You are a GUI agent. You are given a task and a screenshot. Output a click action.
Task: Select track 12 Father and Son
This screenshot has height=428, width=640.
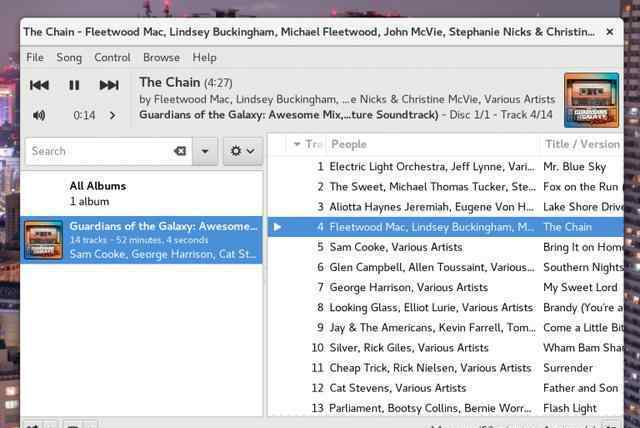click(446, 388)
